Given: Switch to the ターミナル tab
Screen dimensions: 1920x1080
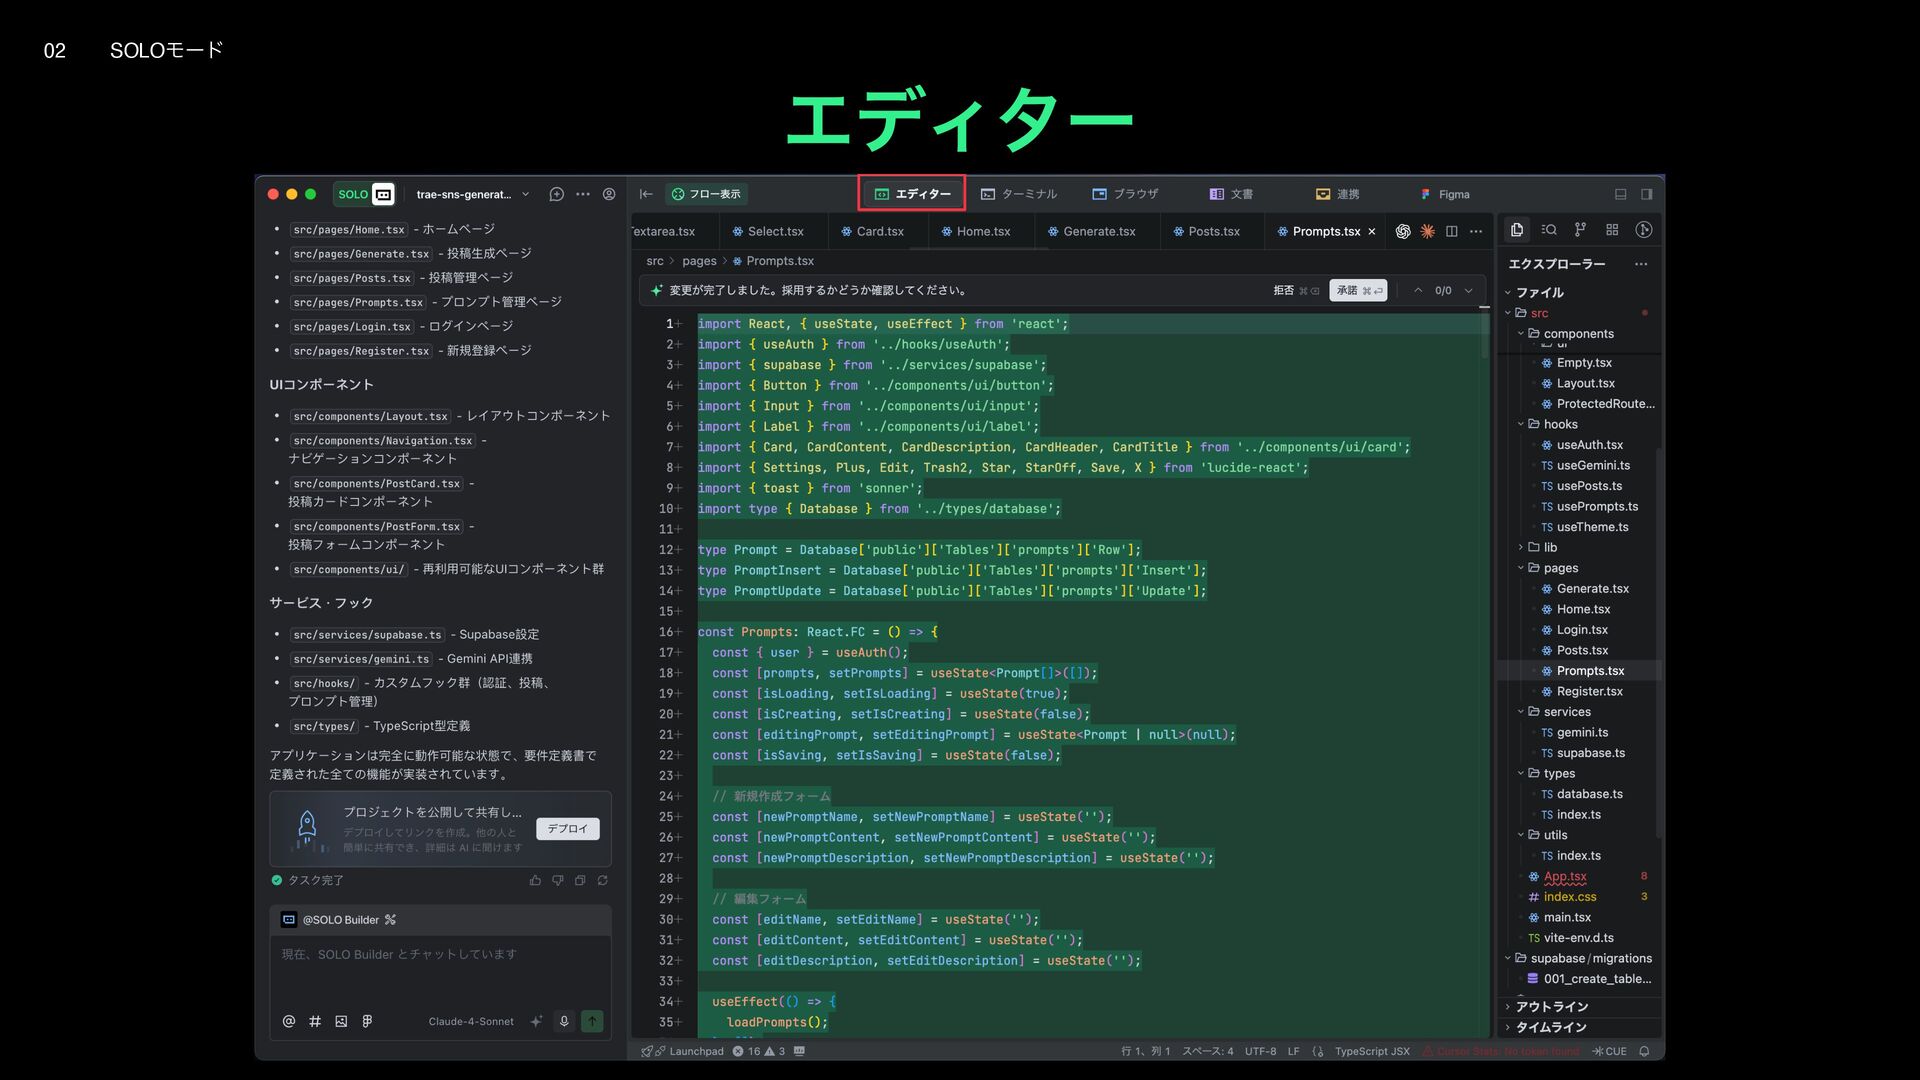Looking at the screenshot, I should coord(1019,194).
